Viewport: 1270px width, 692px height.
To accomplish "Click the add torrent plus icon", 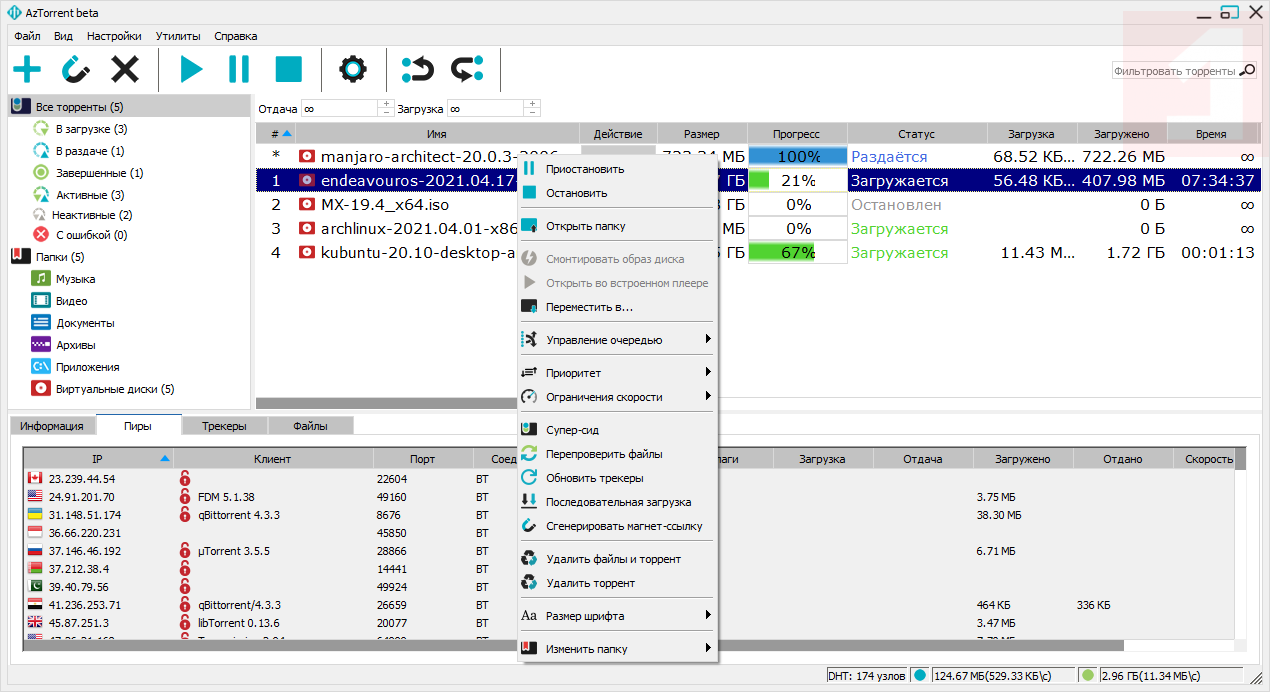I will 27,69.
